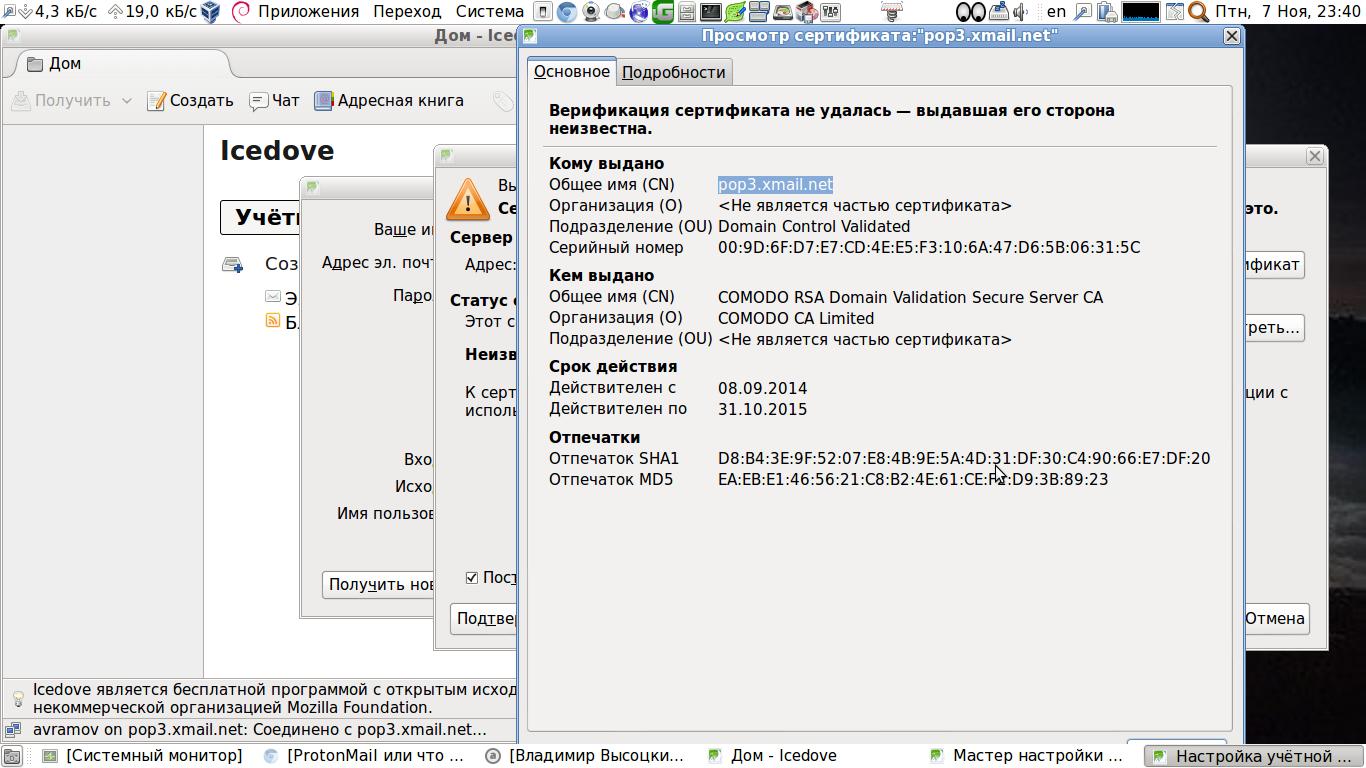Screen dimensions: 1366x768
Task: Switch to Дом - Icedove taskbar entry
Action: [807, 756]
